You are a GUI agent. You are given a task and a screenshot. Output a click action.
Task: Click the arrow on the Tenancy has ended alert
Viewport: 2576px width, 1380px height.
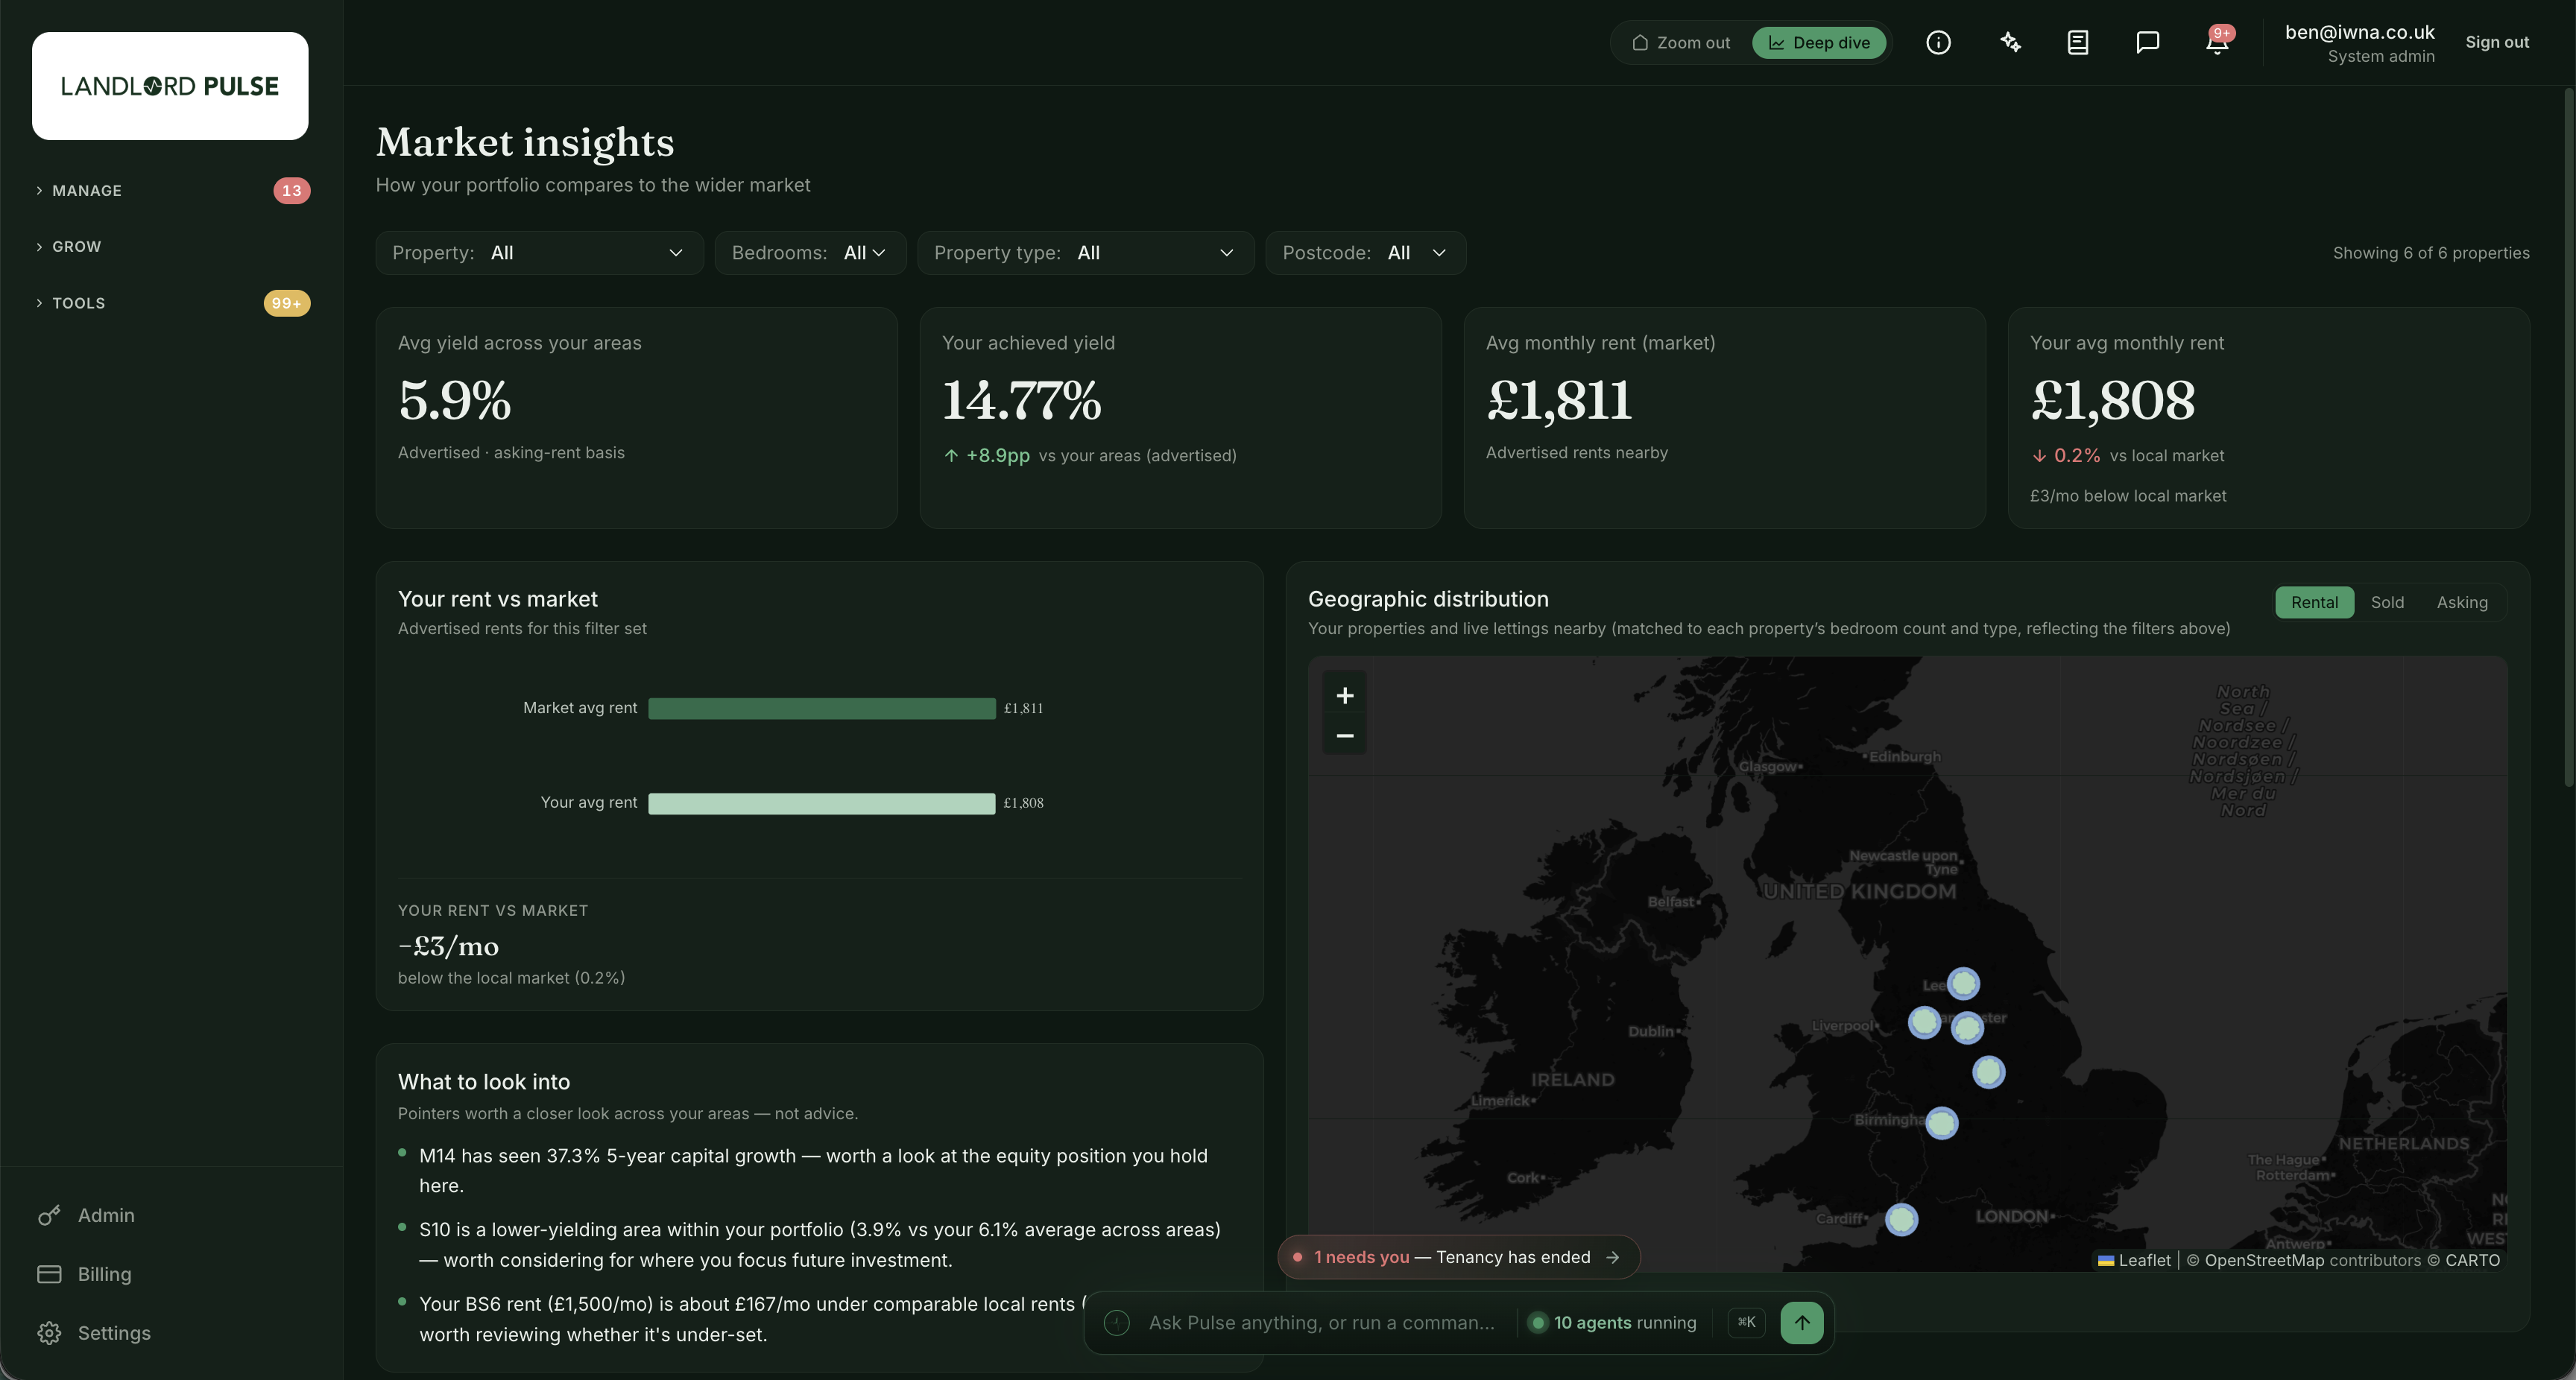pos(1612,1257)
